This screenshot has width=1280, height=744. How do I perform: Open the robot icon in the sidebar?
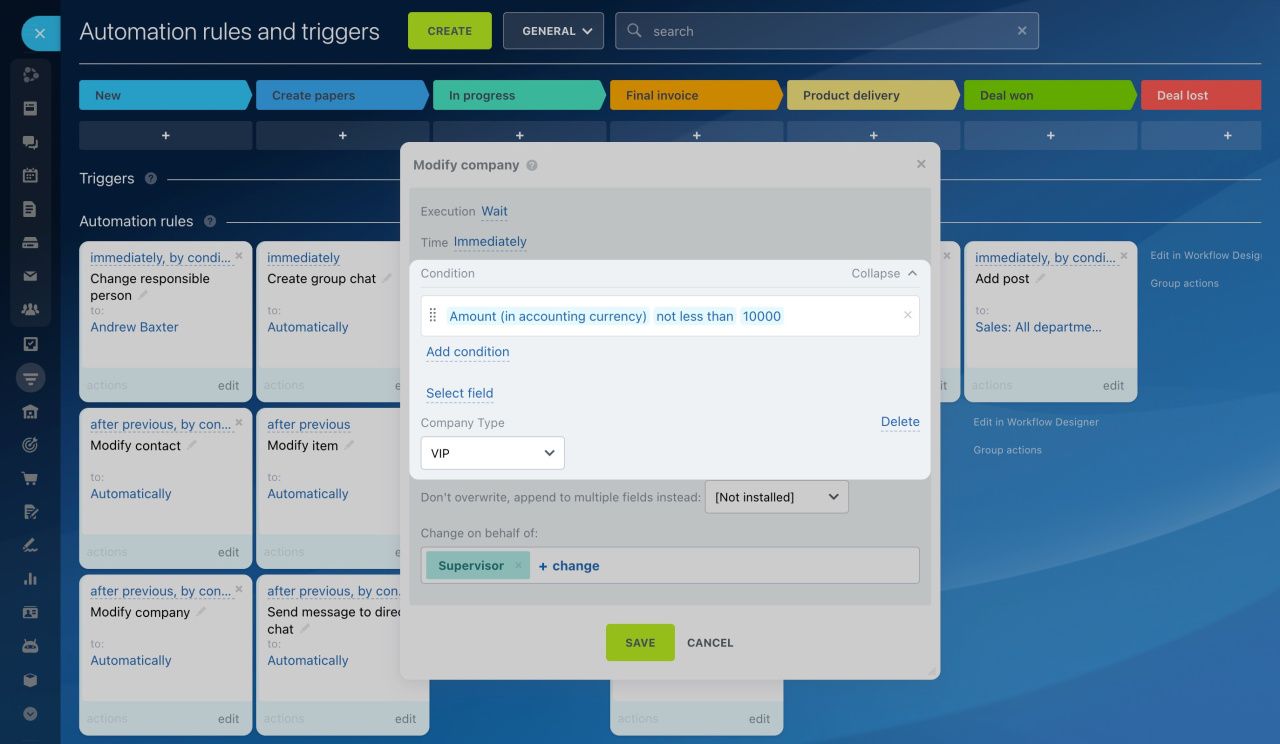30,646
